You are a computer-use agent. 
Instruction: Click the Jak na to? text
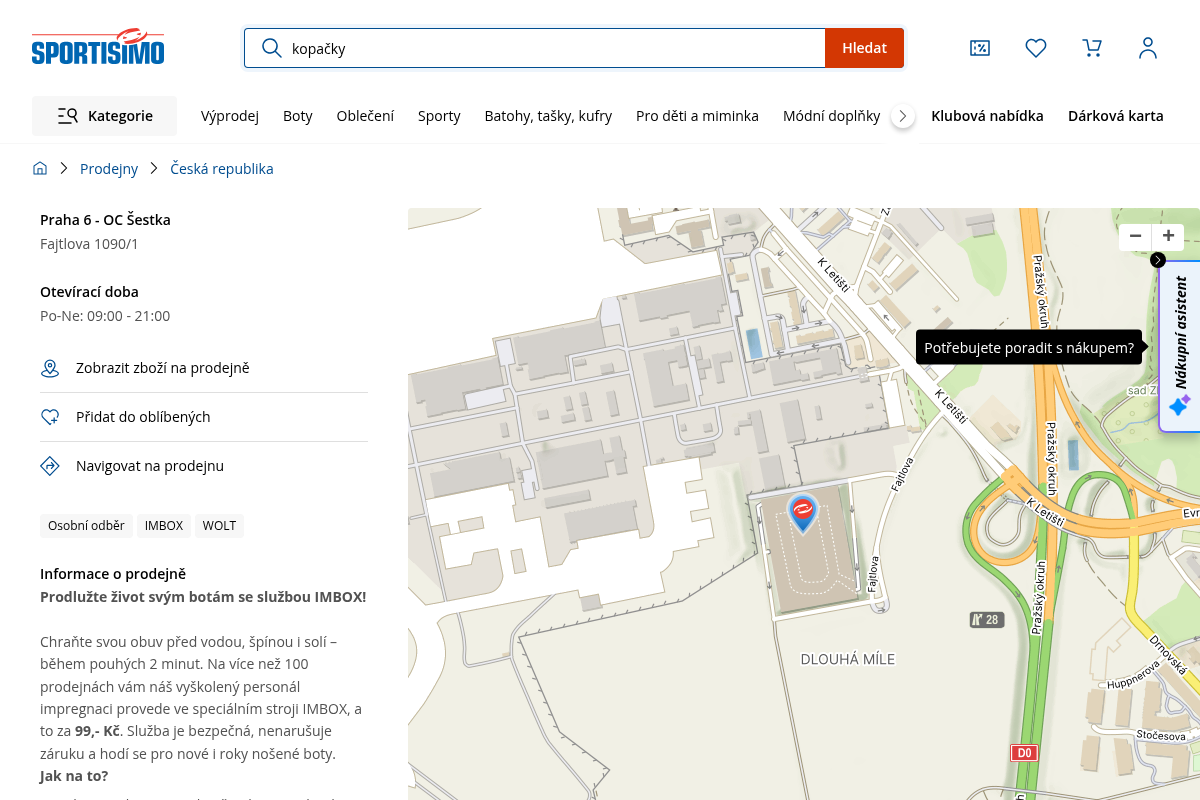[74, 776]
